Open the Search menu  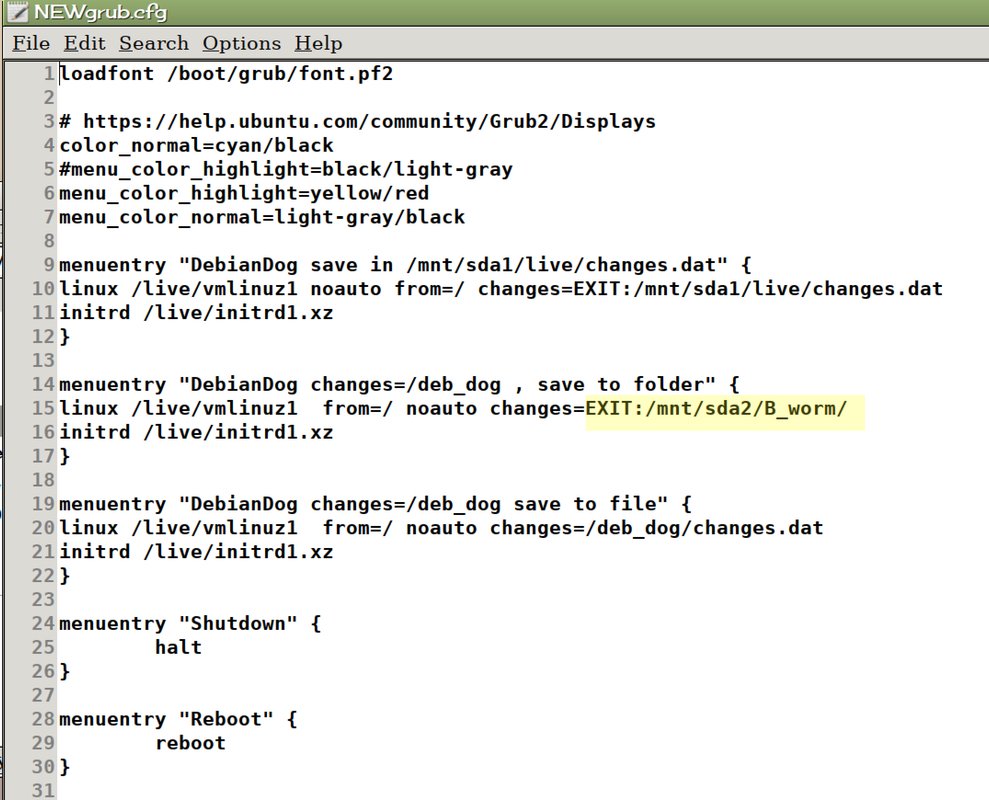(154, 44)
